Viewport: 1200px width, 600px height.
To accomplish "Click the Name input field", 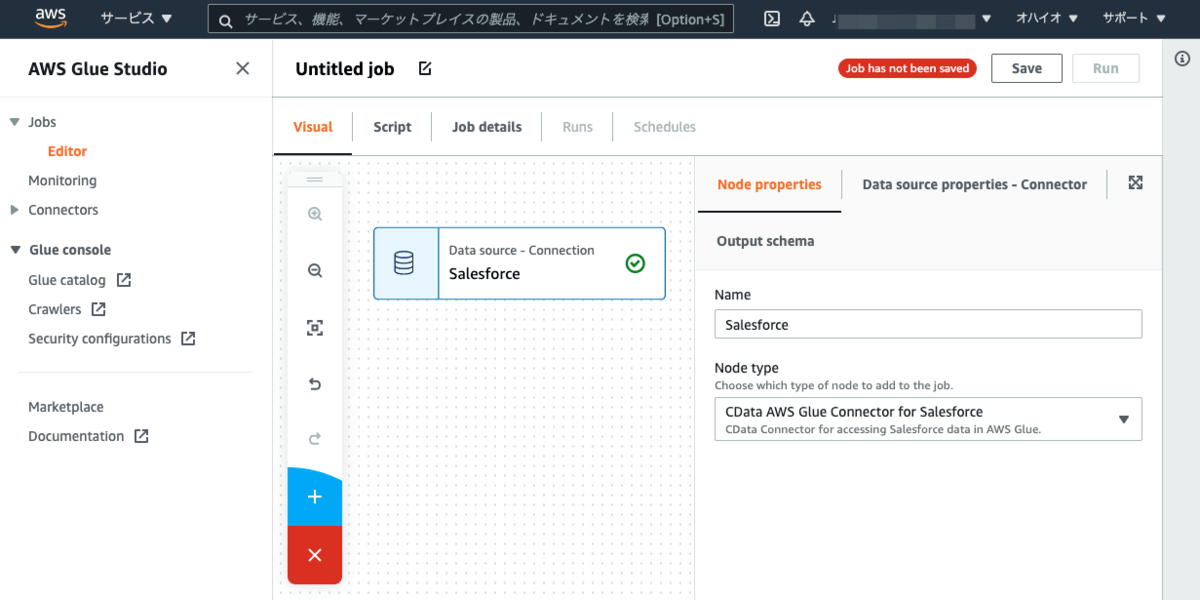I will tap(928, 324).
